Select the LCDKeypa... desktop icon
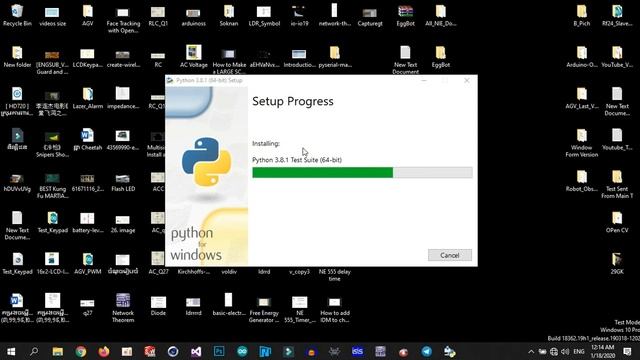Viewport: 640px width, 360px height. point(87,57)
